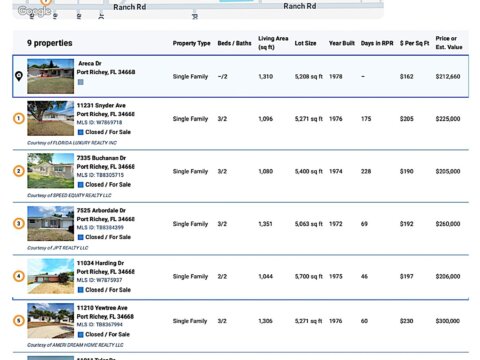Viewport: 480px width, 360px height.
Task: Click the grey status square under Areca Dr
Action: 81,82
